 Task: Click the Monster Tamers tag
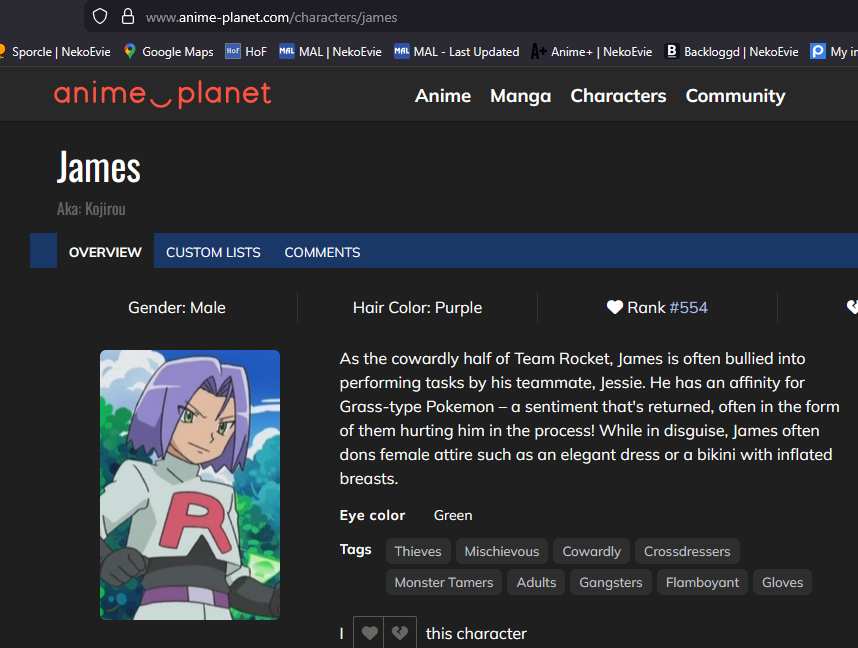[x=444, y=582]
